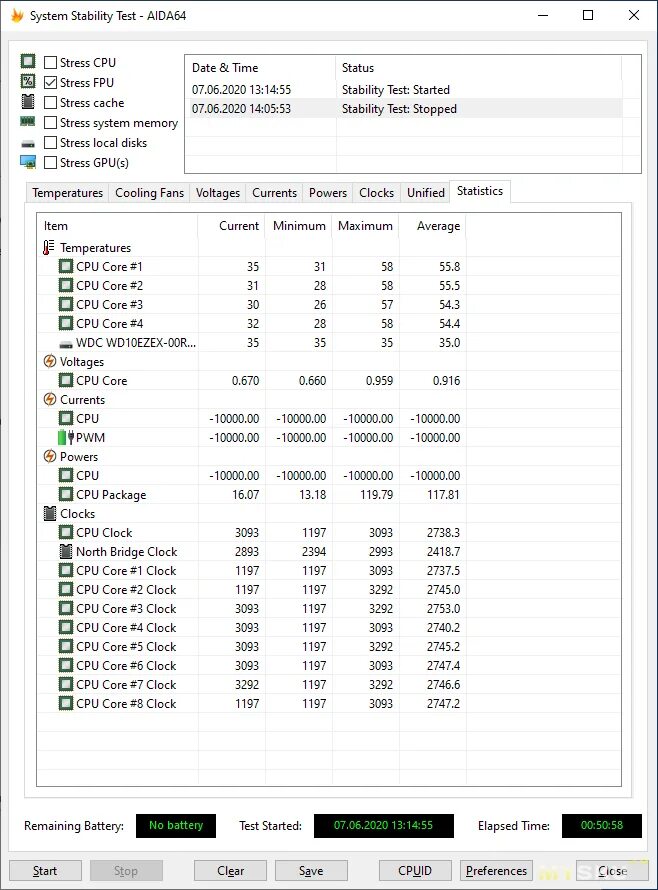The height and width of the screenshot is (890, 658).
Task: Click the lightning icon next to Powers
Action: 50,456
